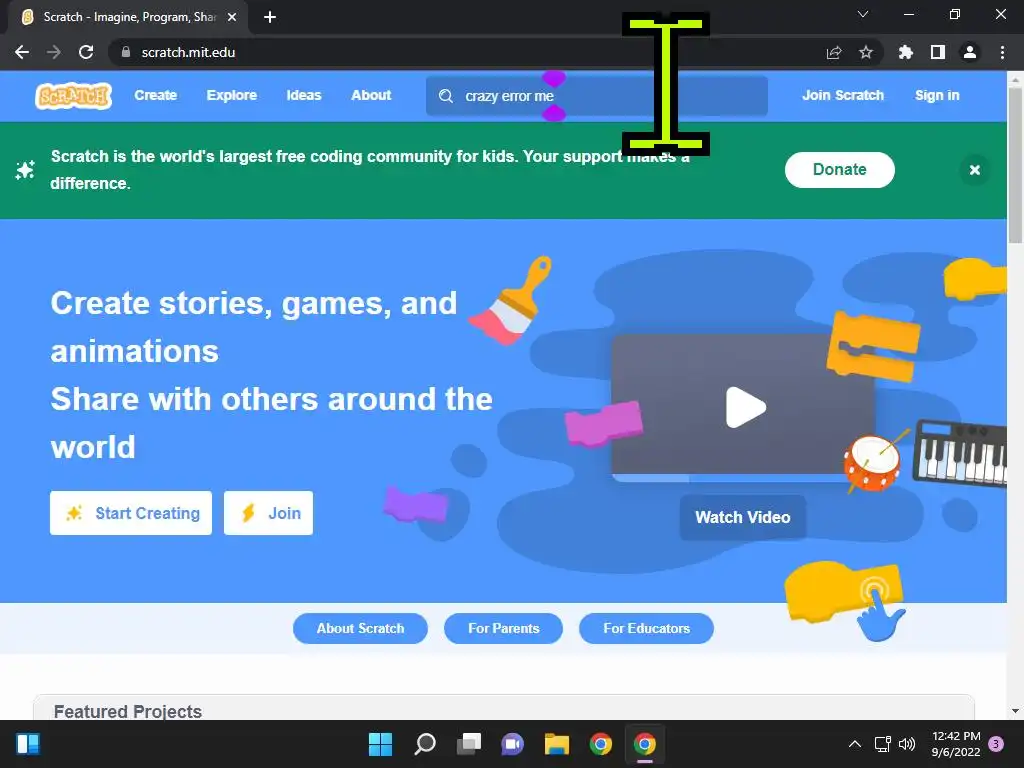The image size is (1024, 768).
Task: Open Task View on the taskbar
Action: tap(469, 744)
